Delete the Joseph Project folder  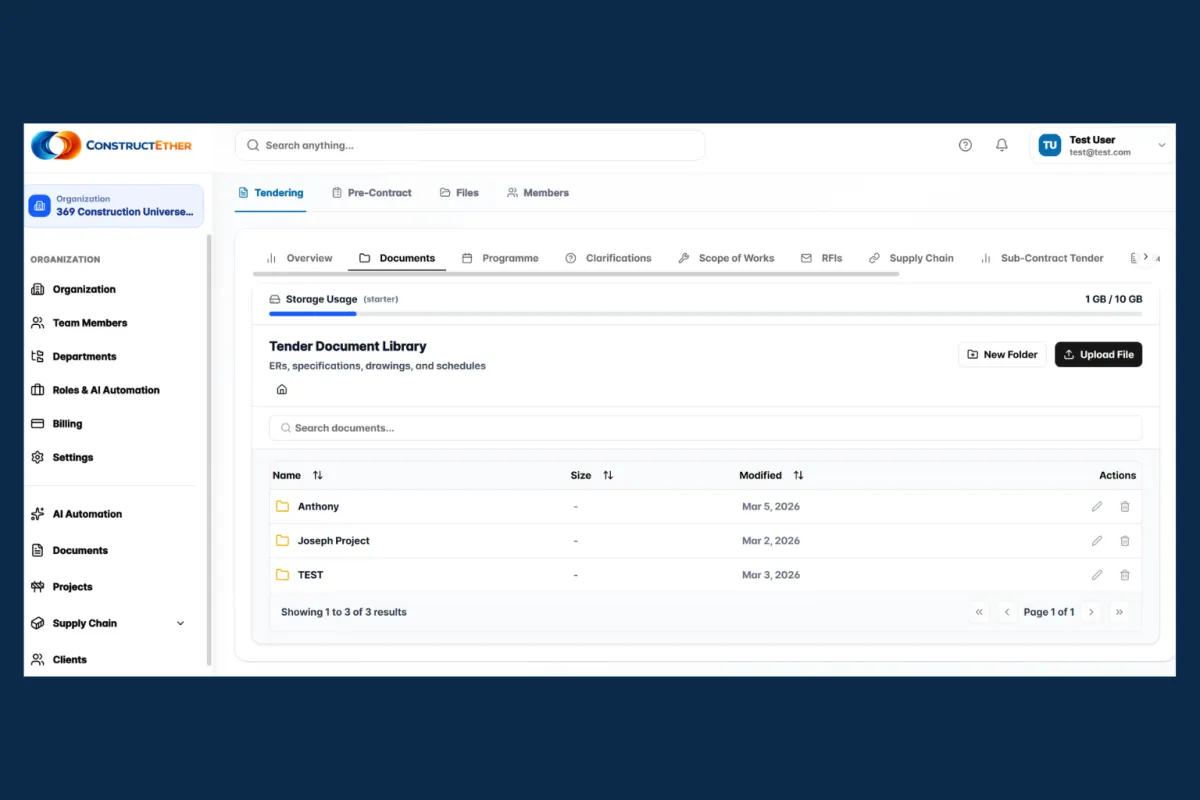(1125, 541)
